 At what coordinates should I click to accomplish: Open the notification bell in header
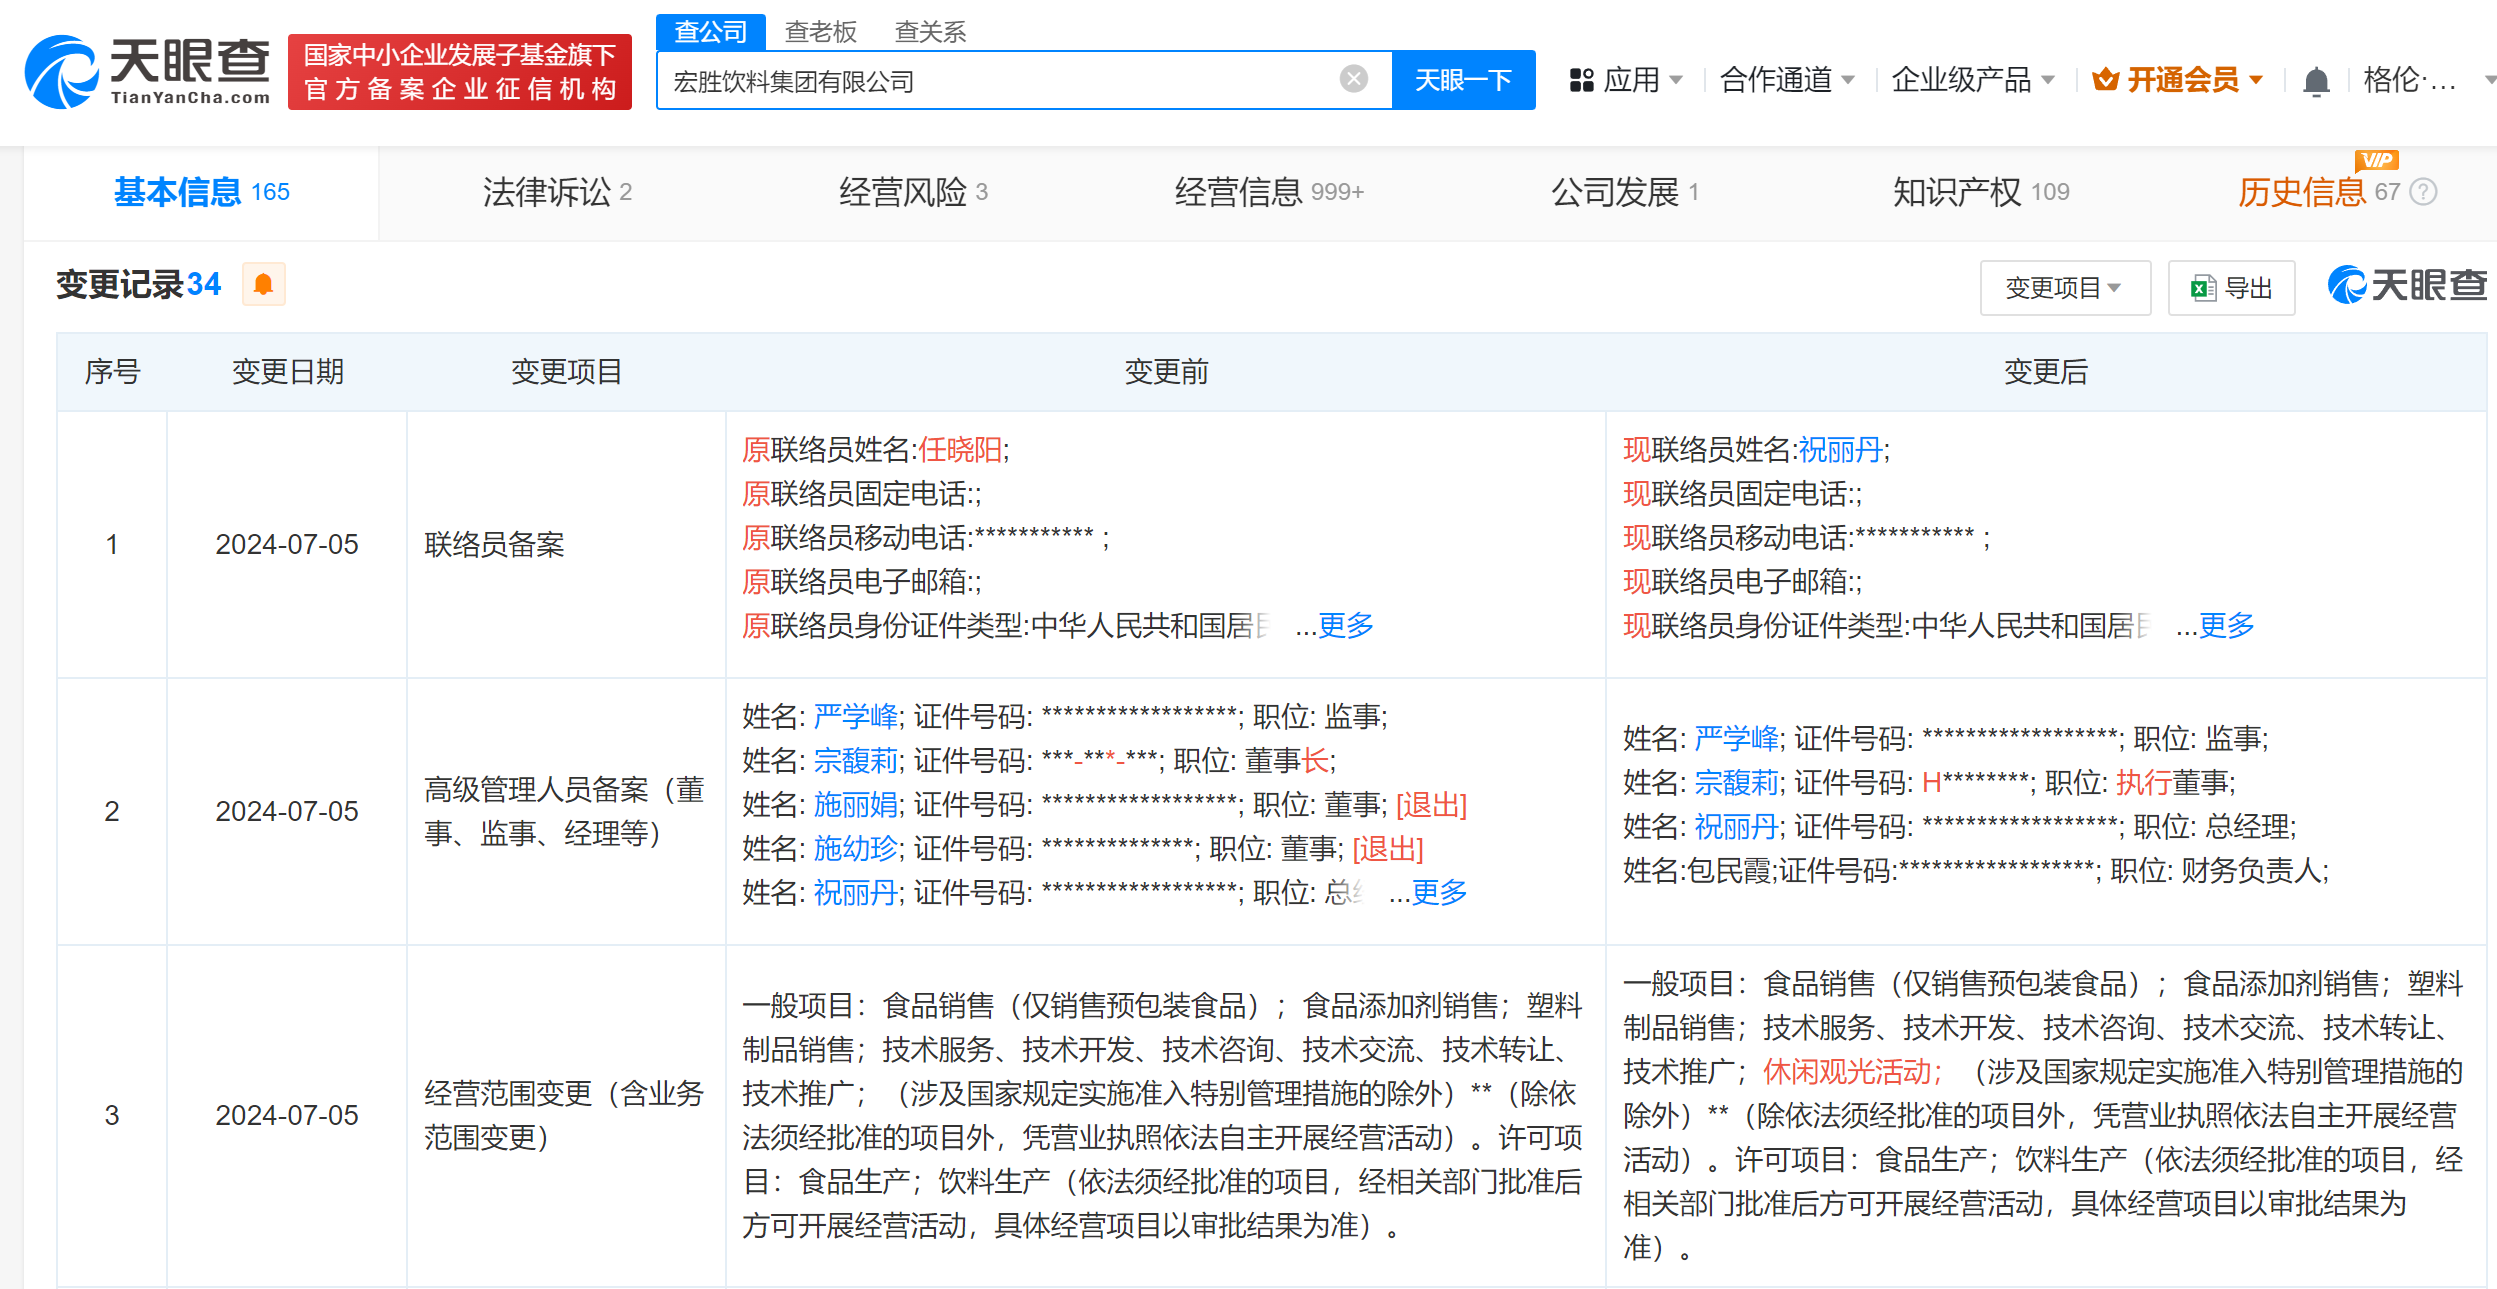point(2316,81)
